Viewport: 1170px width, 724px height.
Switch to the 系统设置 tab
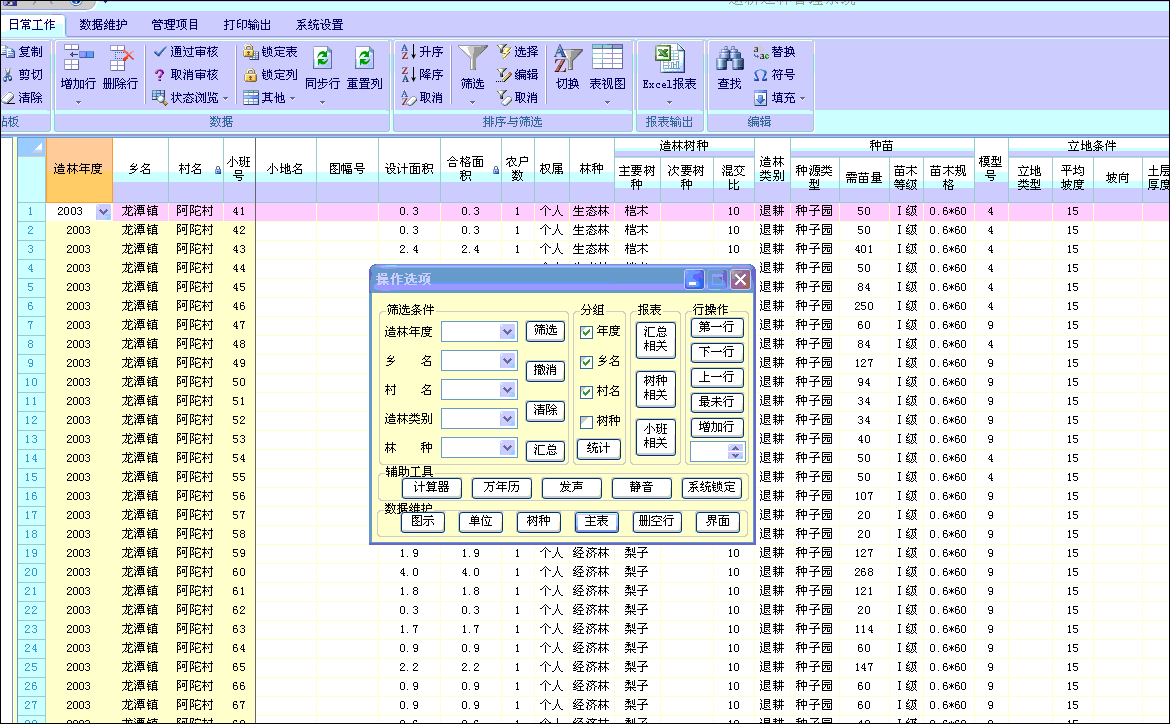[x=319, y=25]
